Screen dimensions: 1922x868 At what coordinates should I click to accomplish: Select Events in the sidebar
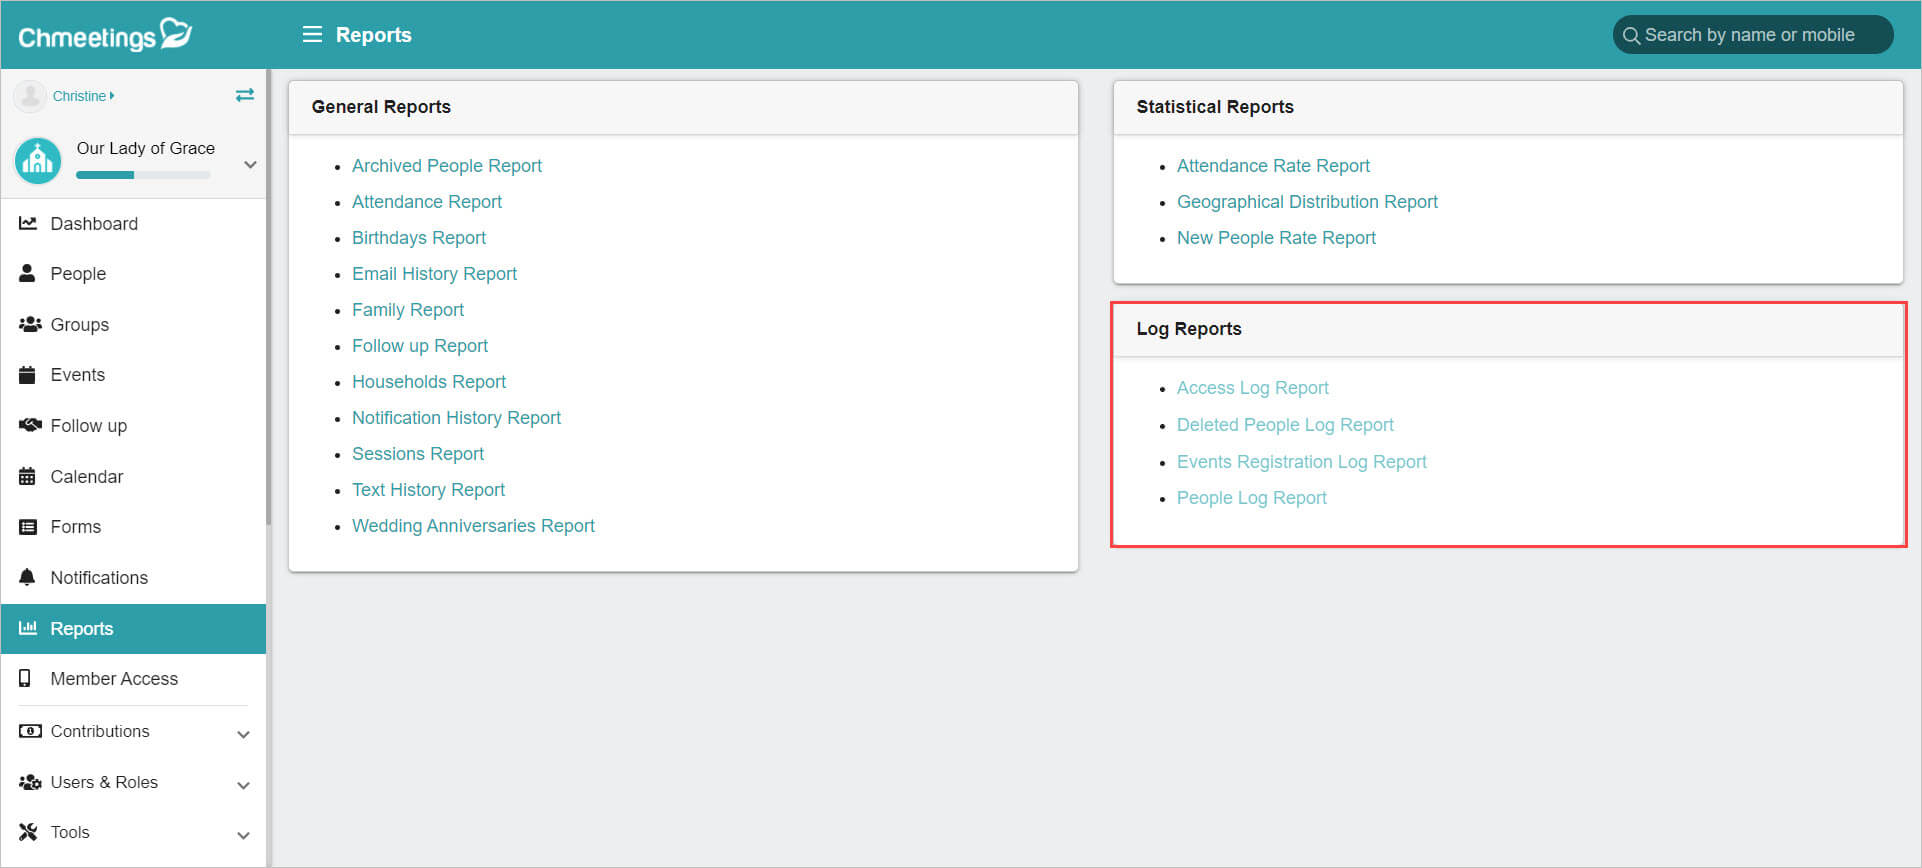(134, 375)
